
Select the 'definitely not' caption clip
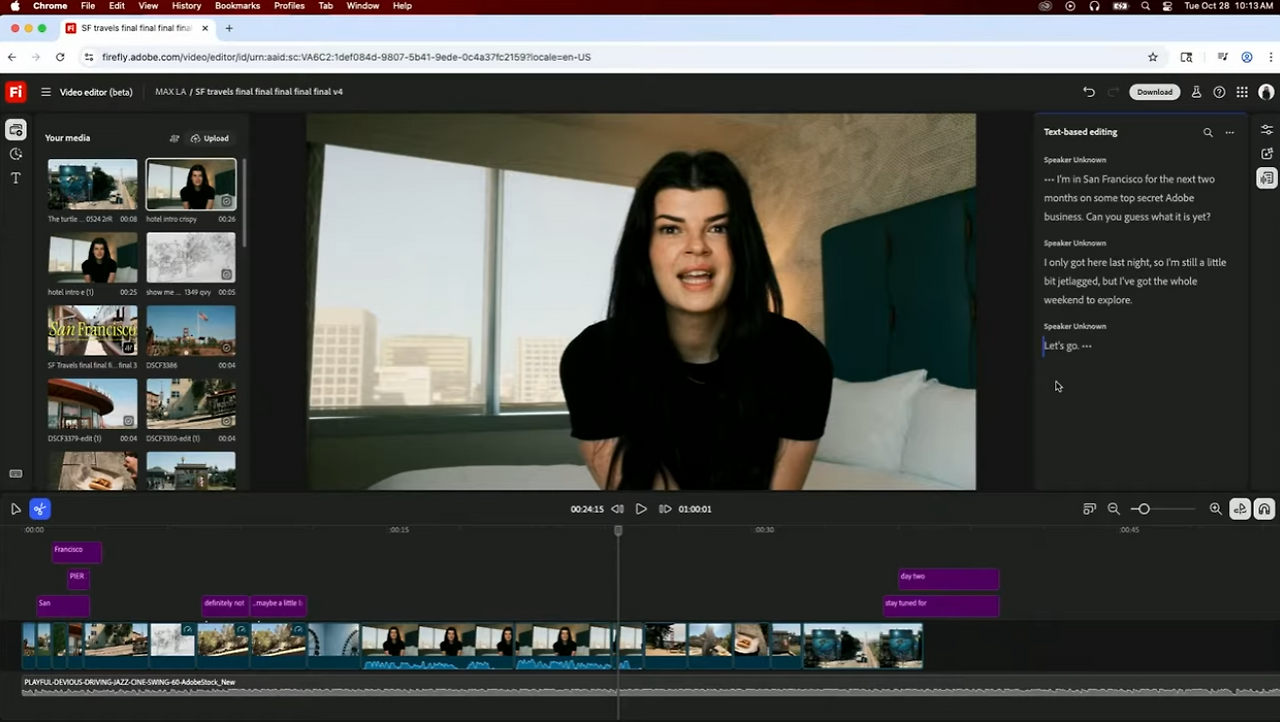(x=225, y=605)
